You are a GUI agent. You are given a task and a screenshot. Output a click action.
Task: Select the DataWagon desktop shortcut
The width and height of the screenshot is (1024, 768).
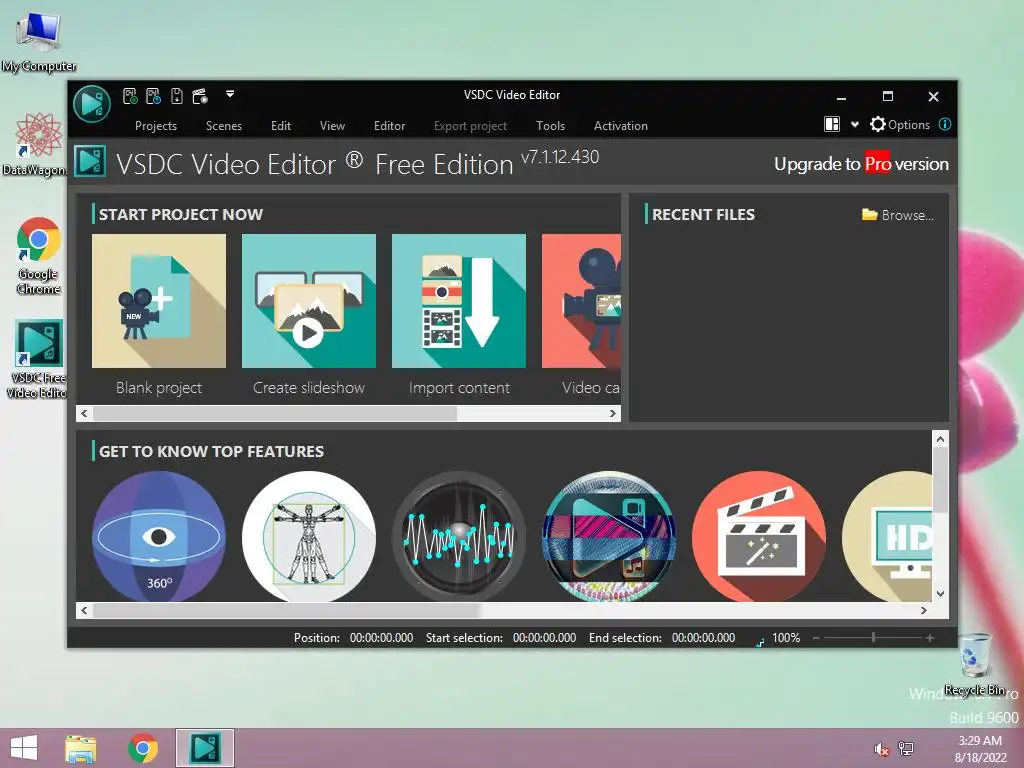36,144
